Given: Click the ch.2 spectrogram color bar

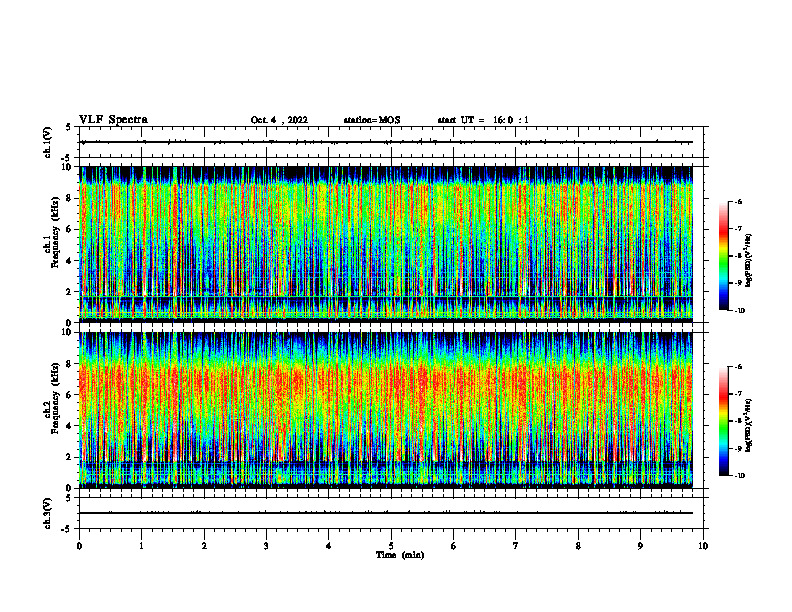Looking at the screenshot, I should click(723, 421).
